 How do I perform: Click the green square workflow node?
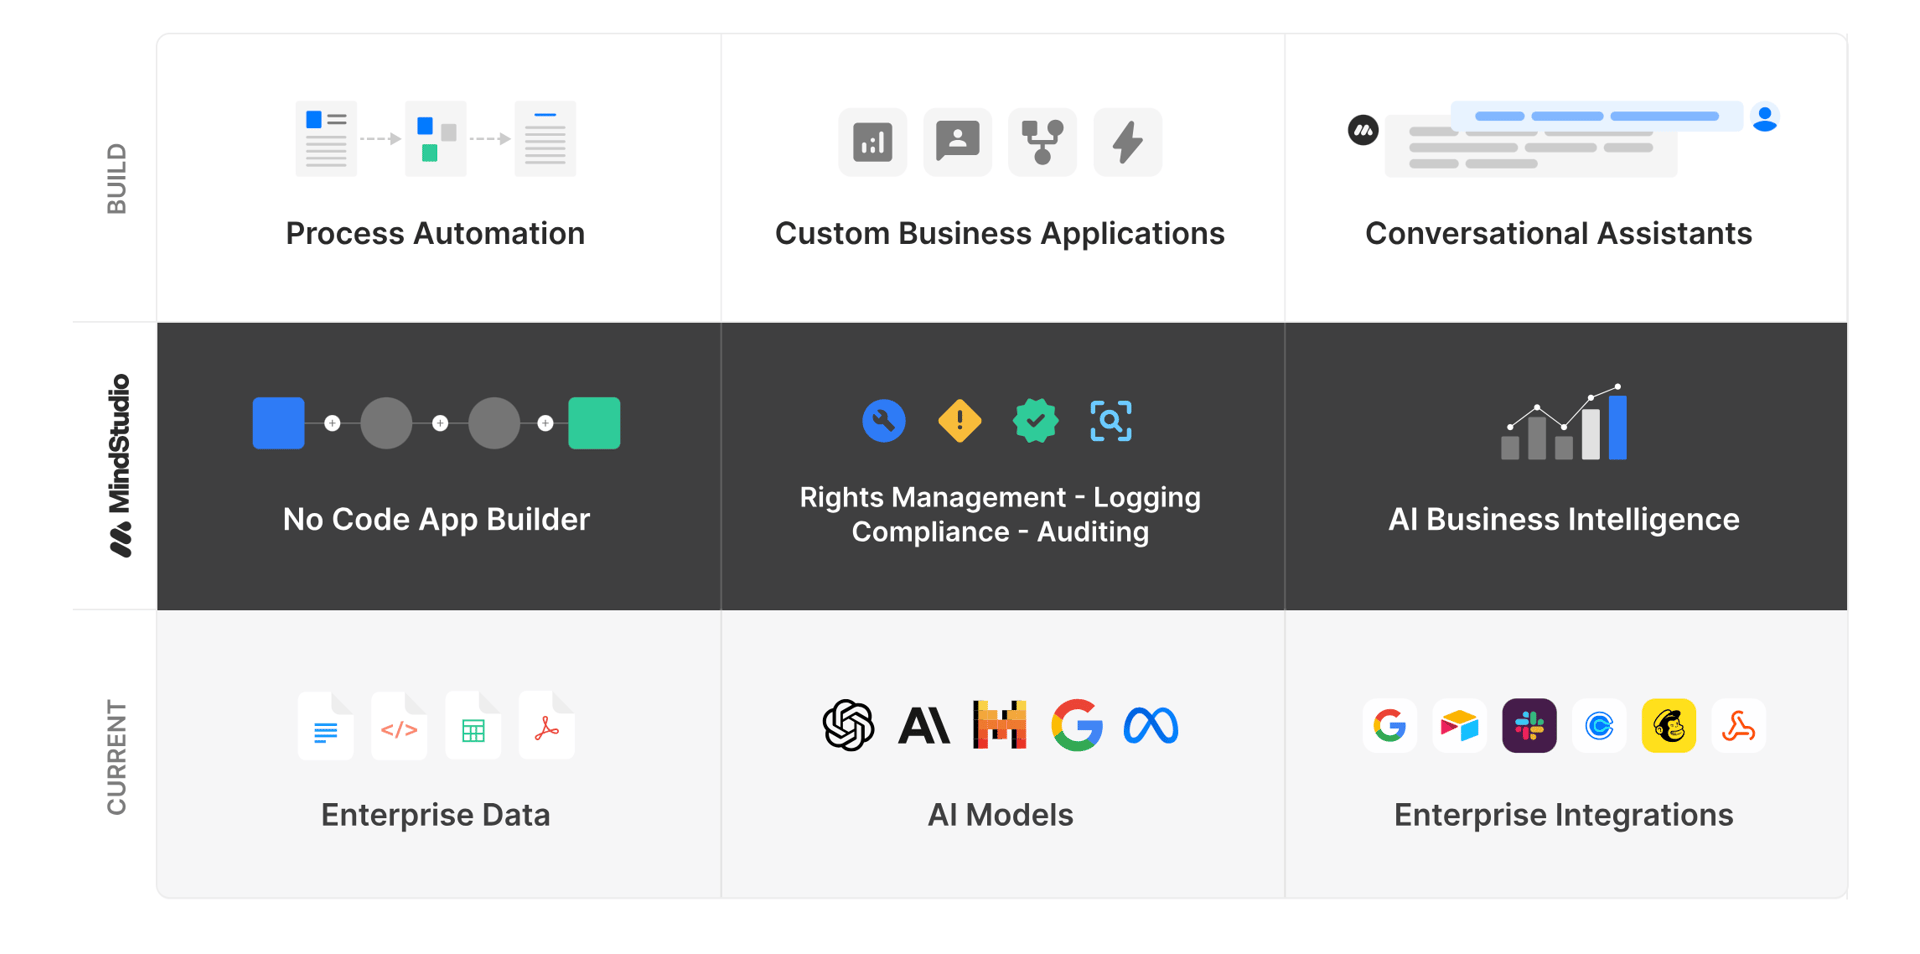(594, 423)
